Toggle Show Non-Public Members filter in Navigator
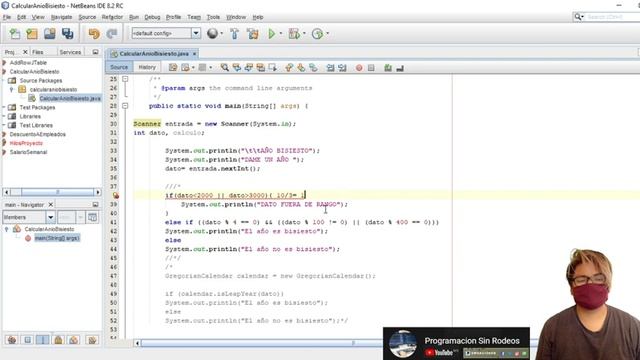Image resolution: width=640 pixels, height=360 pixels. [58, 340]
